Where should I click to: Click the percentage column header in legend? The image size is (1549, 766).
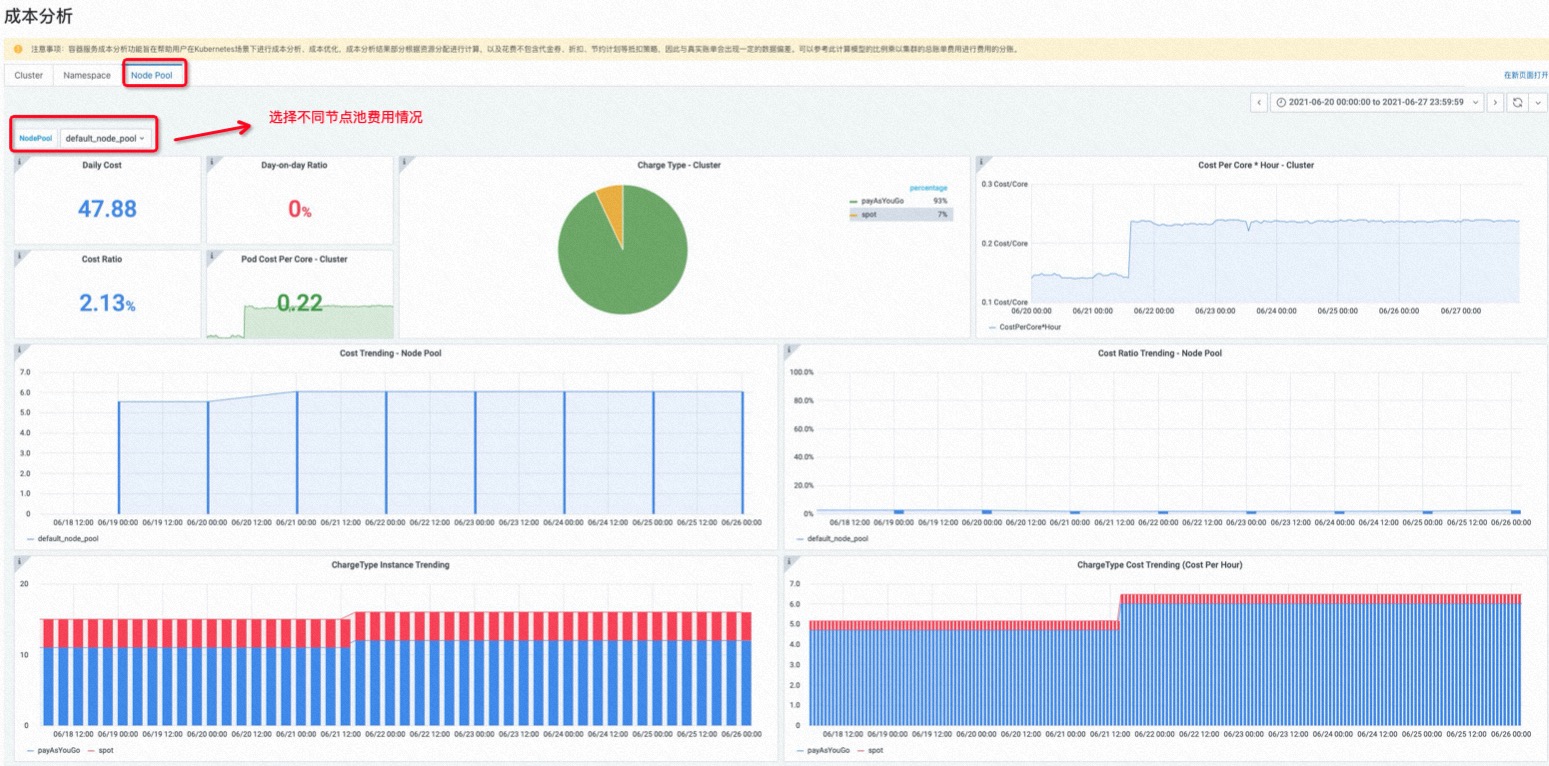point(928,188)
